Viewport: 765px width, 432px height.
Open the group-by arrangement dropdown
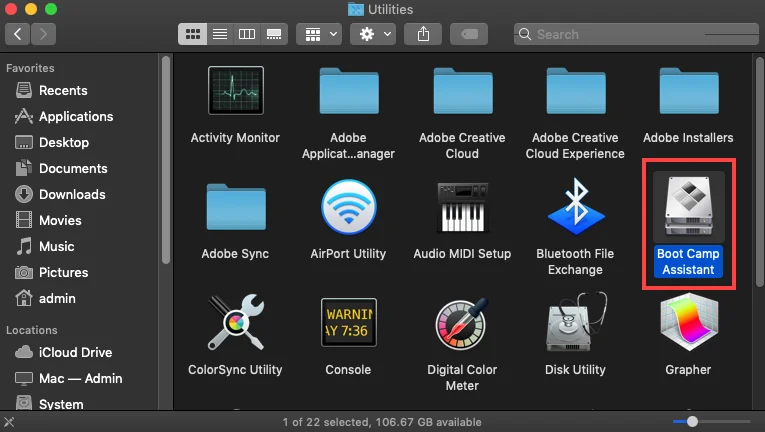tap(320, 34)
